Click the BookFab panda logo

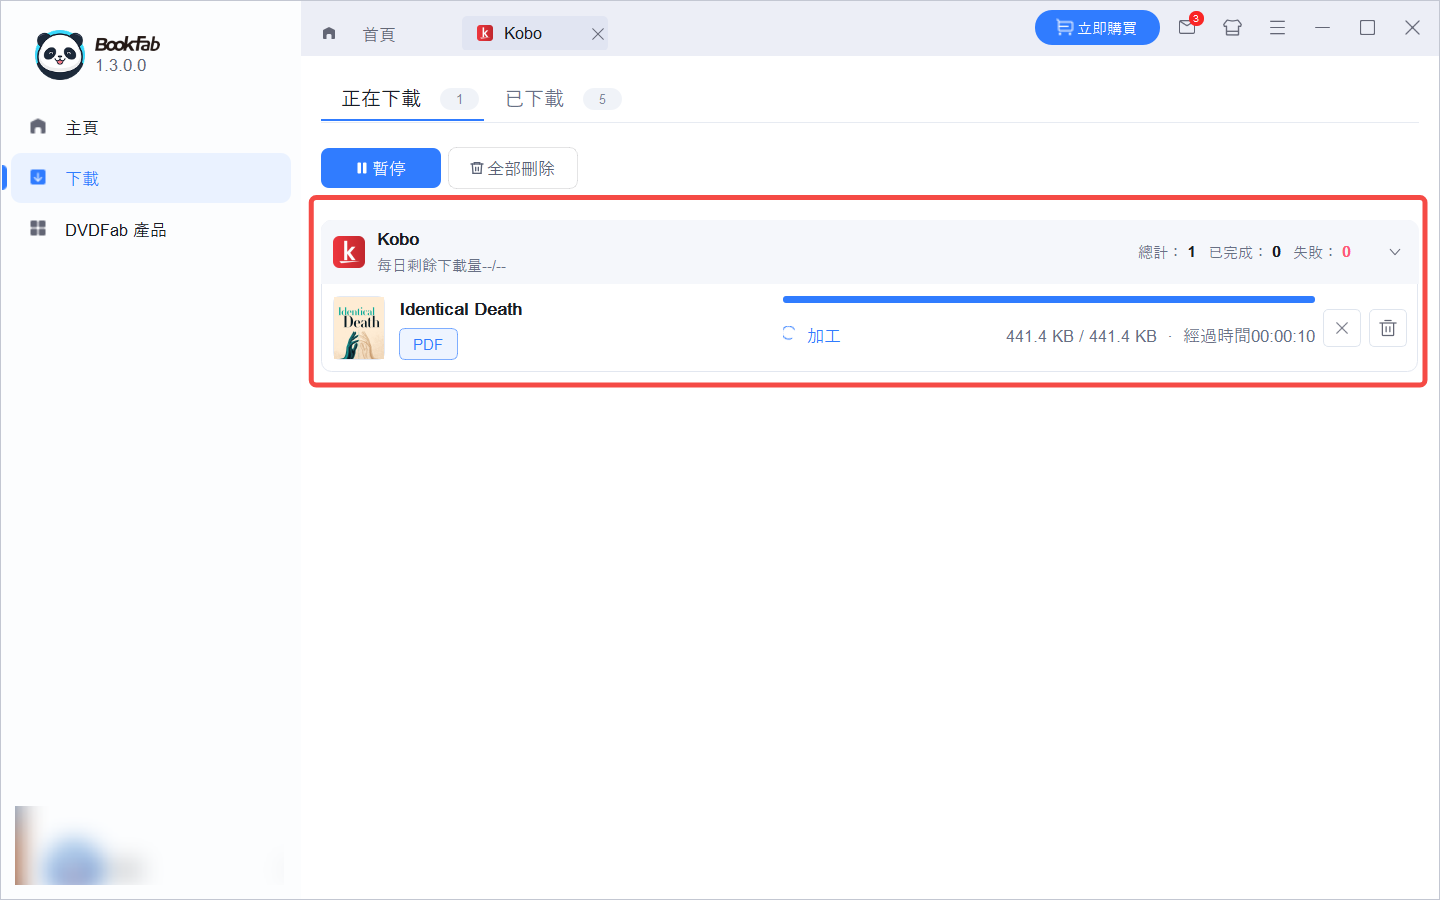tap(60, 54)
